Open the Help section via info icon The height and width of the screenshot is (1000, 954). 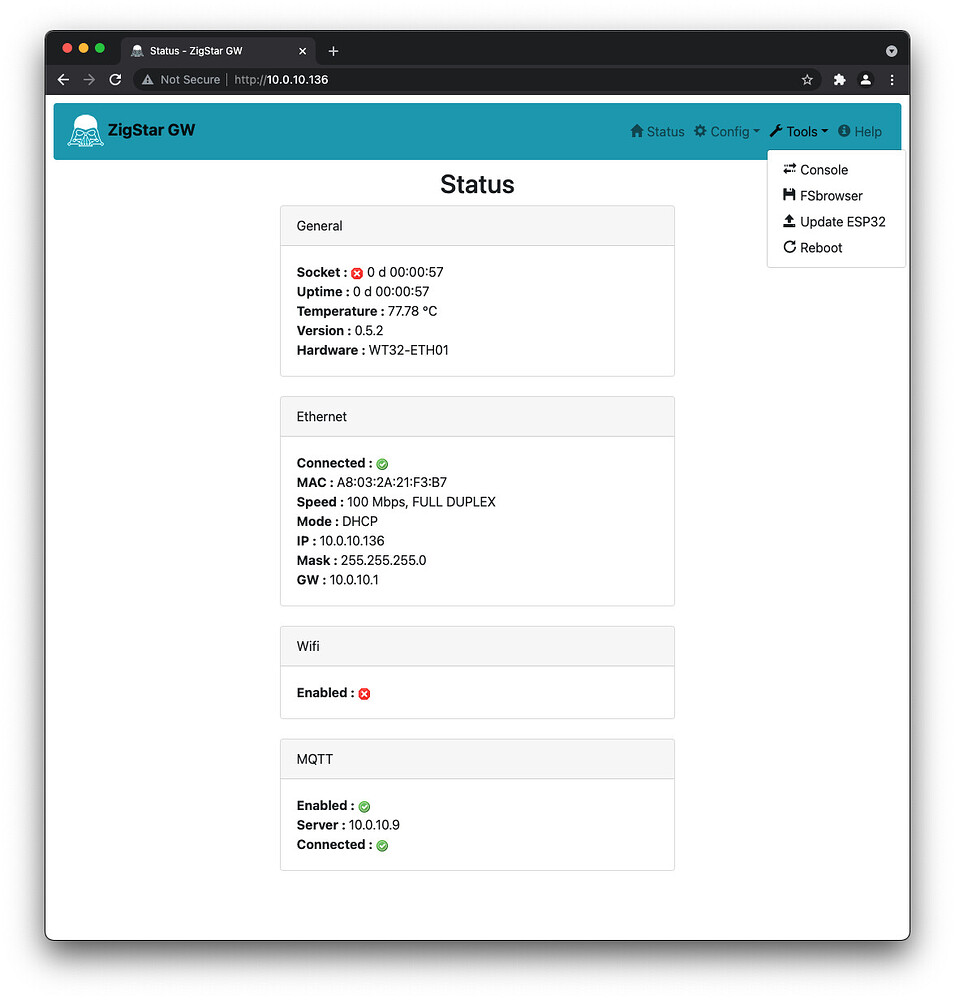(844, 131)
